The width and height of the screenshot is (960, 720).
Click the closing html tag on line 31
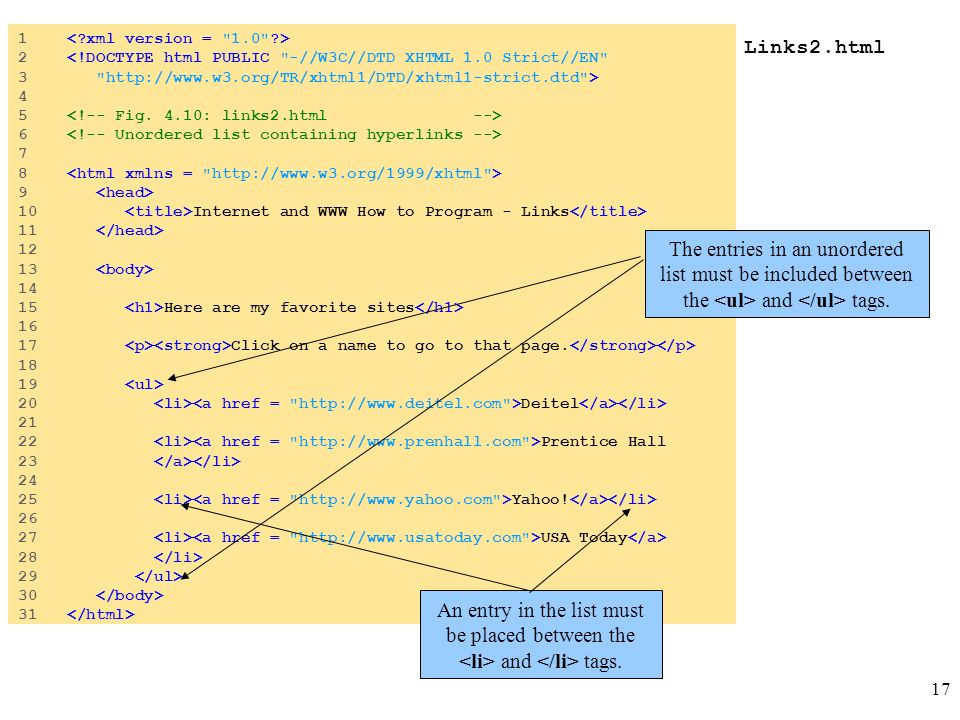100,614
